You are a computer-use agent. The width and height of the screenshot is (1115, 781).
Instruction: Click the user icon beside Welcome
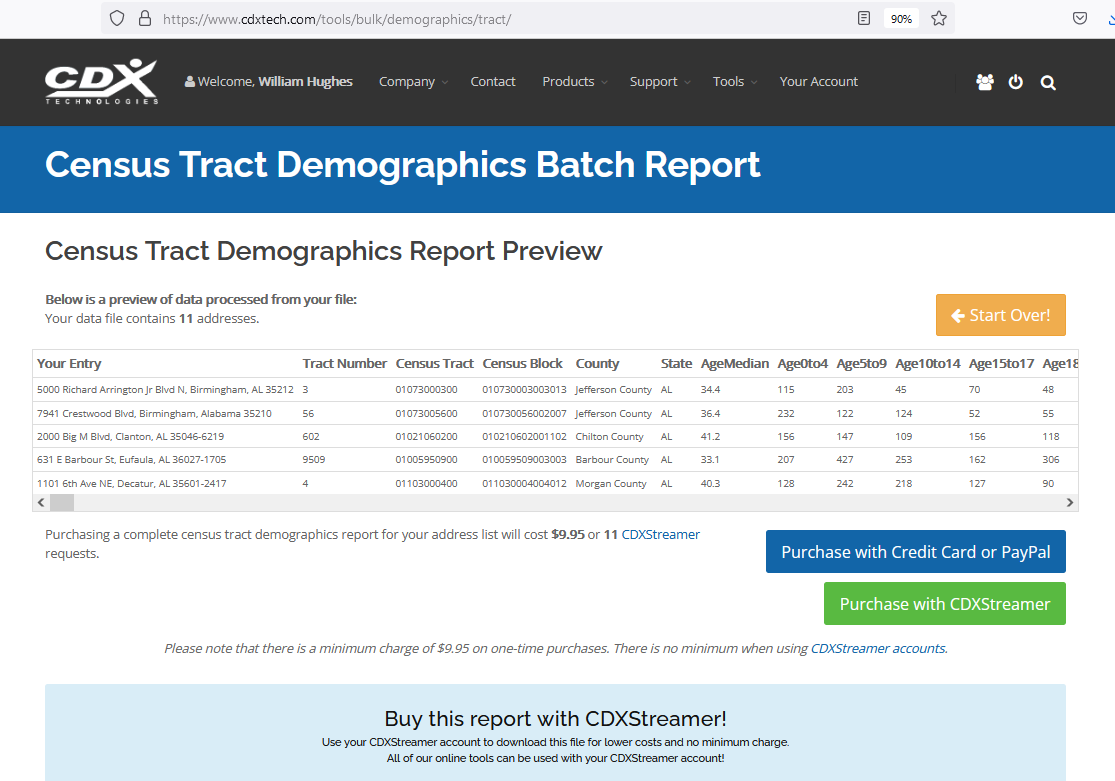190,82
